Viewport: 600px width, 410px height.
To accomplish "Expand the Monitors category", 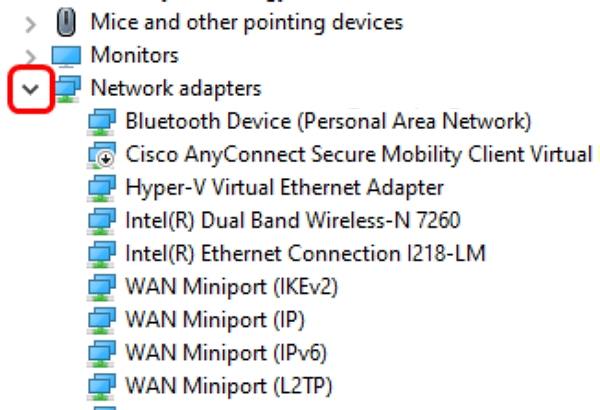I will (31, 55).
